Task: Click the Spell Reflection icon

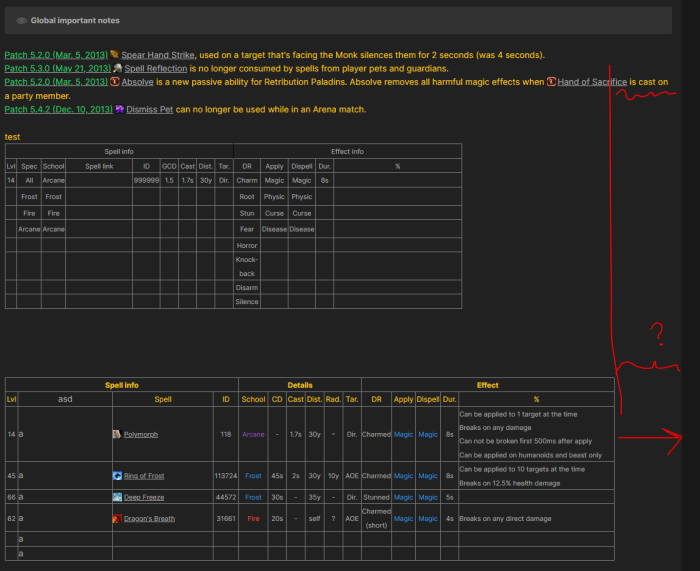Action: [x=118, y=69]
